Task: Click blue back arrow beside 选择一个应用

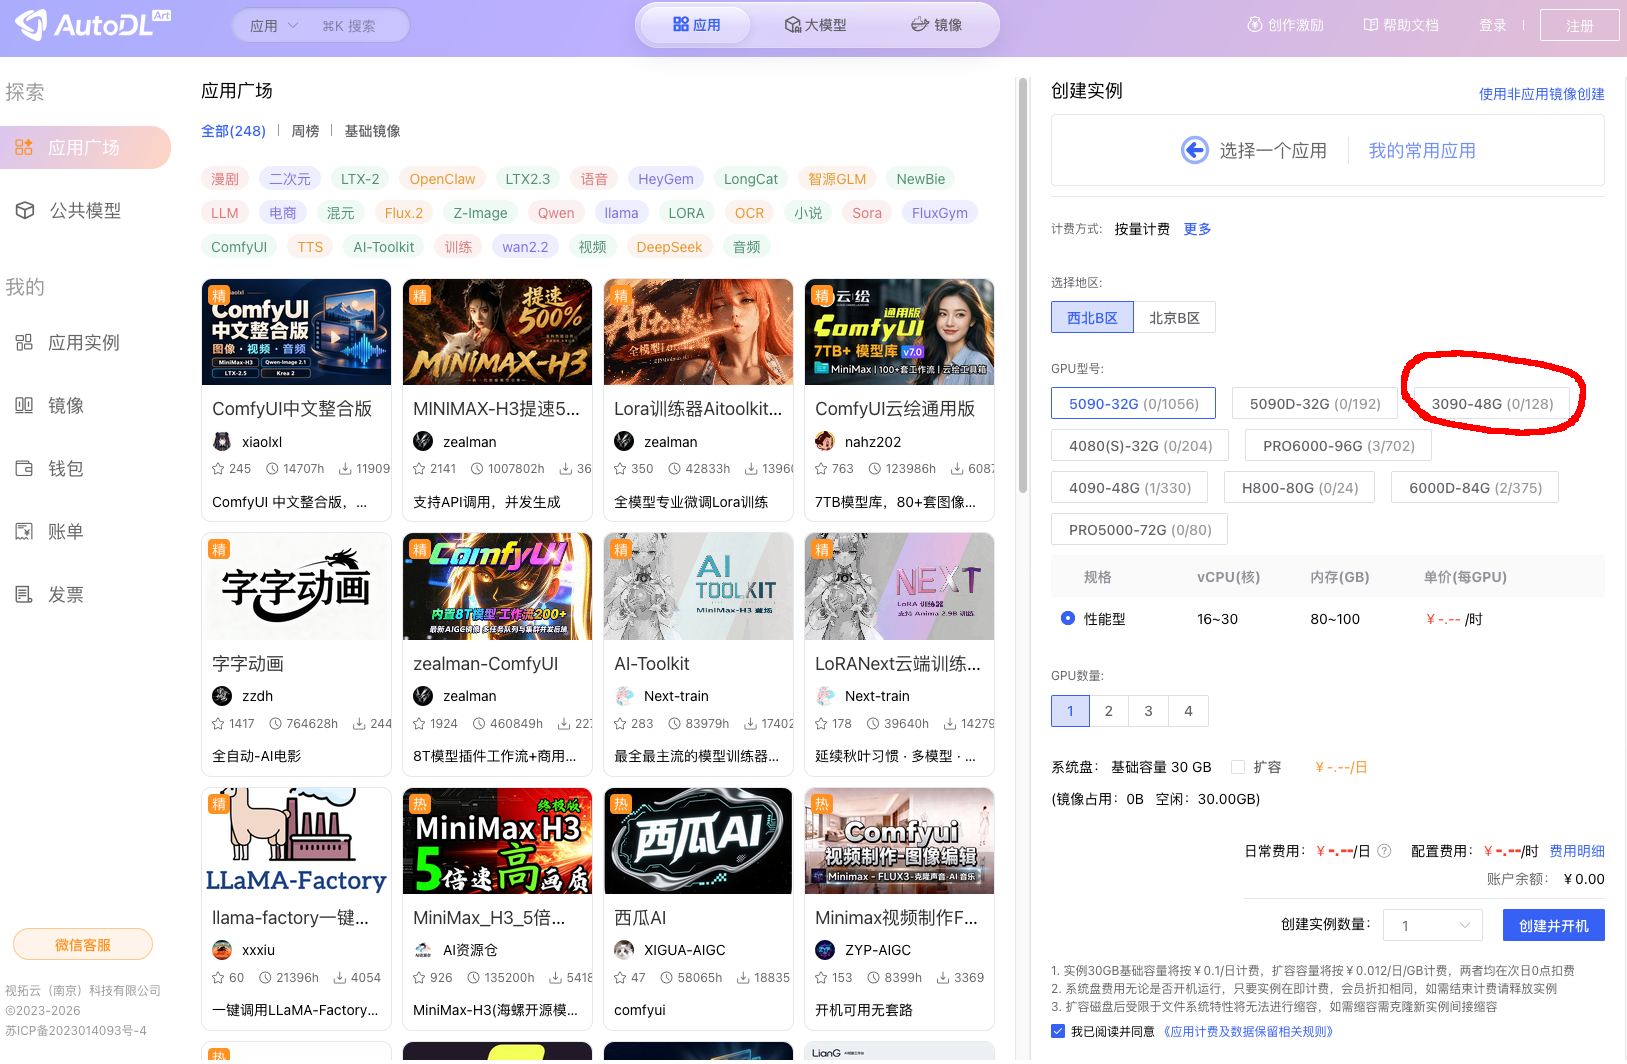Action: tap(1195, 150)
